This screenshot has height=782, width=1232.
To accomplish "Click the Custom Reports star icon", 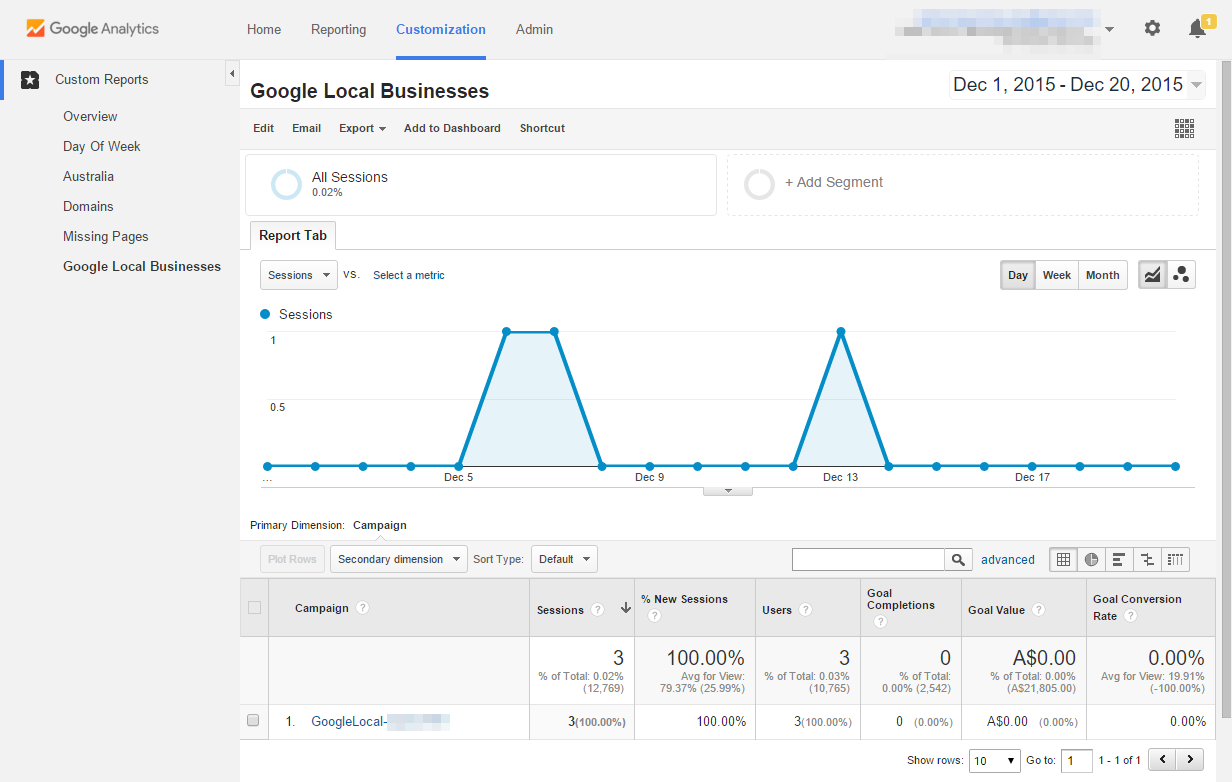I will [30, 80].
